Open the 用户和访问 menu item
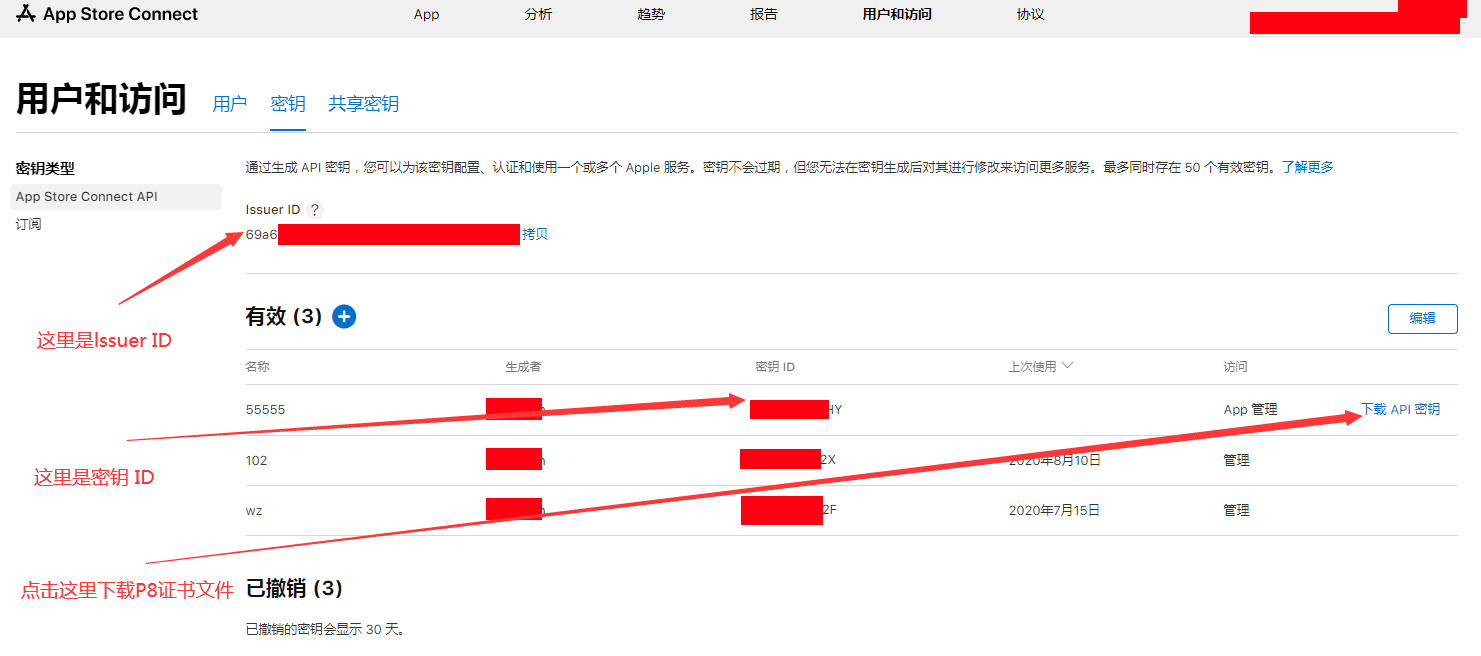This screenshot has height=656, width=1481. [897, 14]
